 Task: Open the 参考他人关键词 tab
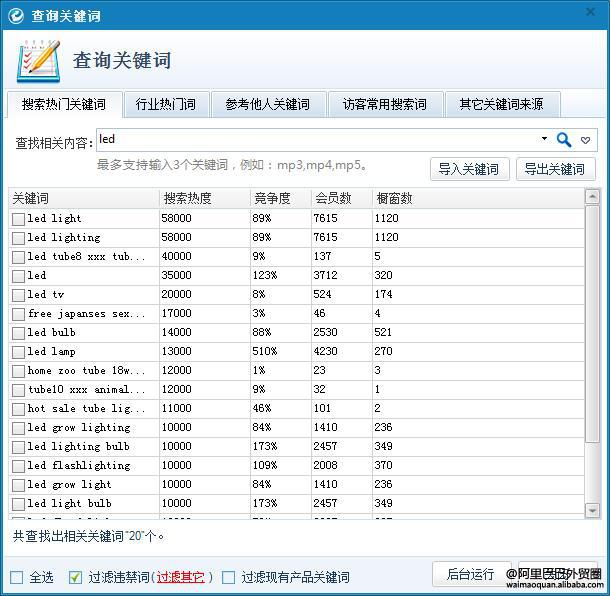(x=267, y=104)
